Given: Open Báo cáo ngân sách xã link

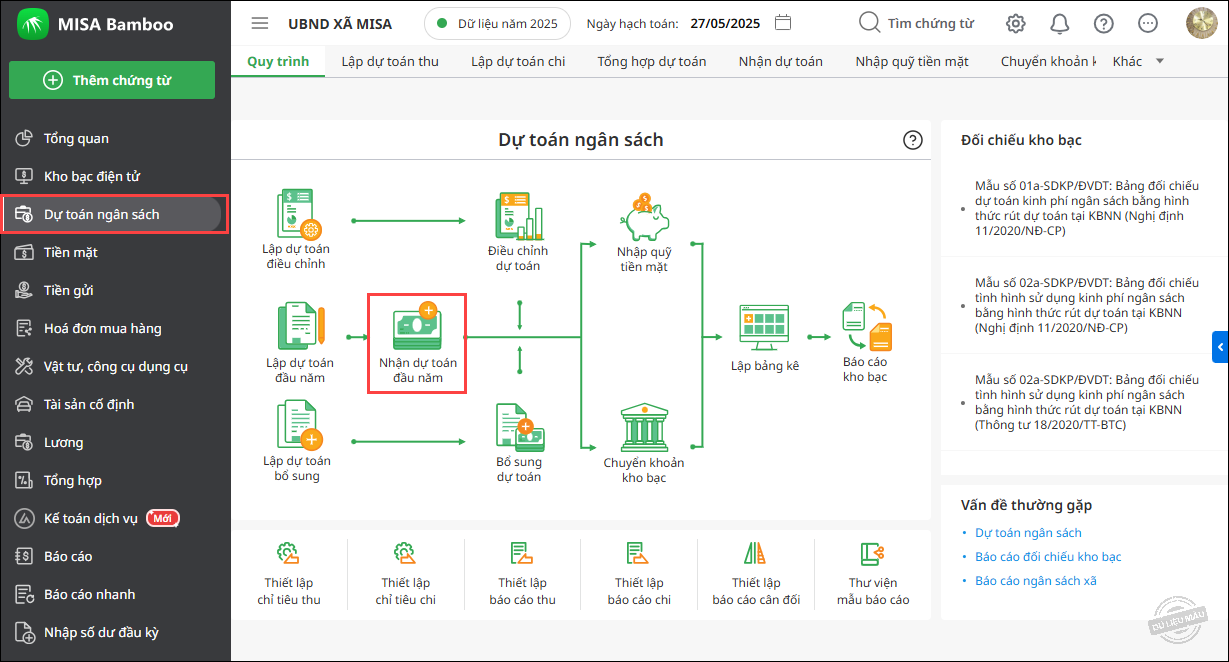Looking at the screenshot, I should pos(1035,581).
